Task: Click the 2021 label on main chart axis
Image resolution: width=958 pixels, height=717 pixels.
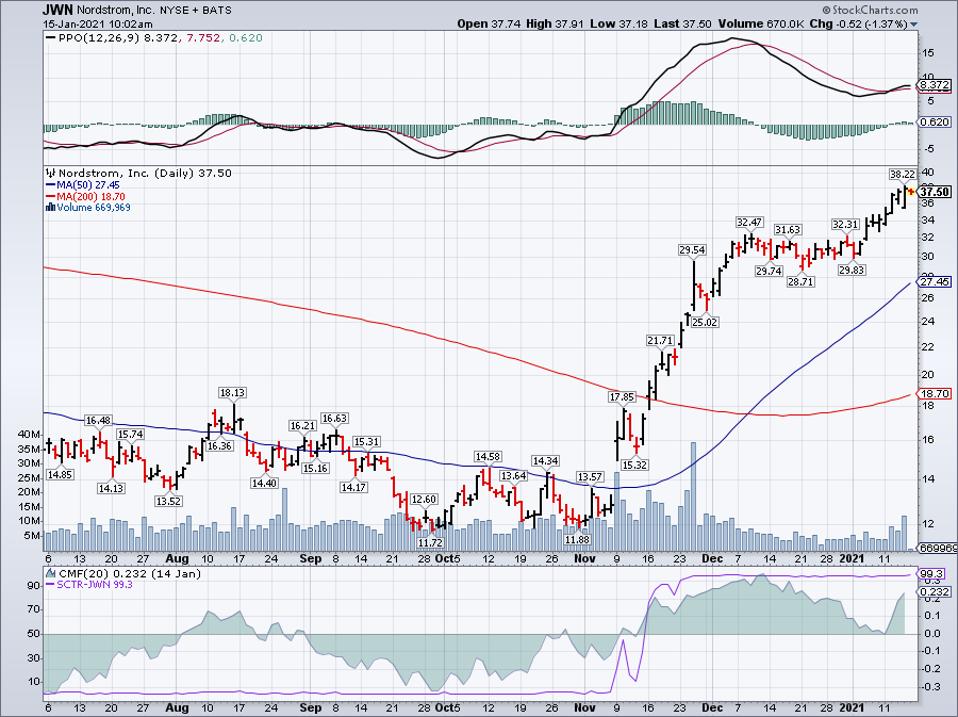Action: coord(852,559)
